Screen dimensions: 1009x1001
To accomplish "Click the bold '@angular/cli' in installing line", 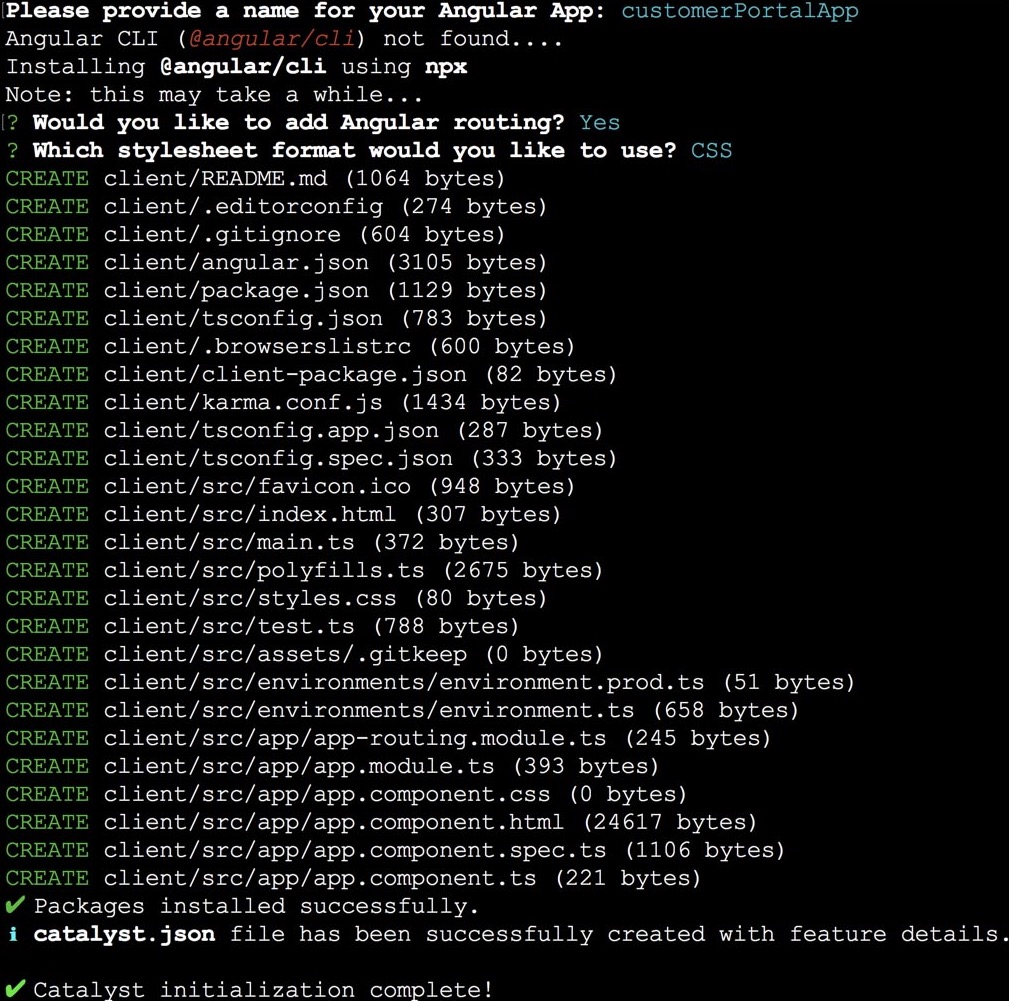I will [240, 67].
